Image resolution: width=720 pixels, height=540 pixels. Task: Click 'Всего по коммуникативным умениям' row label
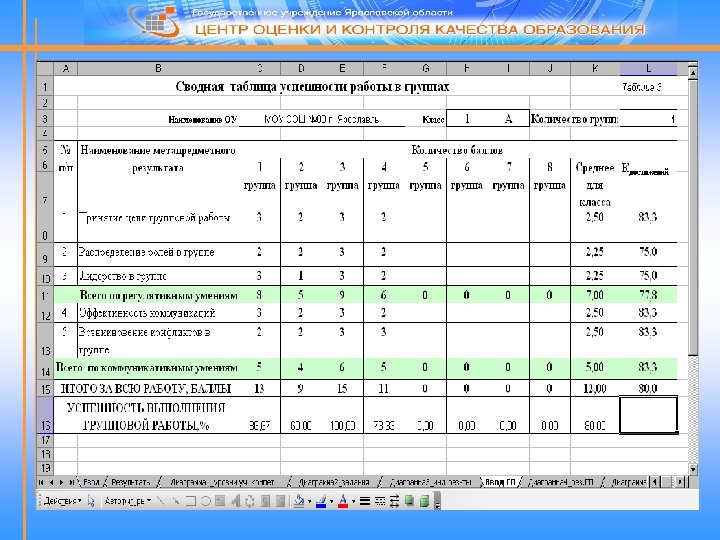147,367
